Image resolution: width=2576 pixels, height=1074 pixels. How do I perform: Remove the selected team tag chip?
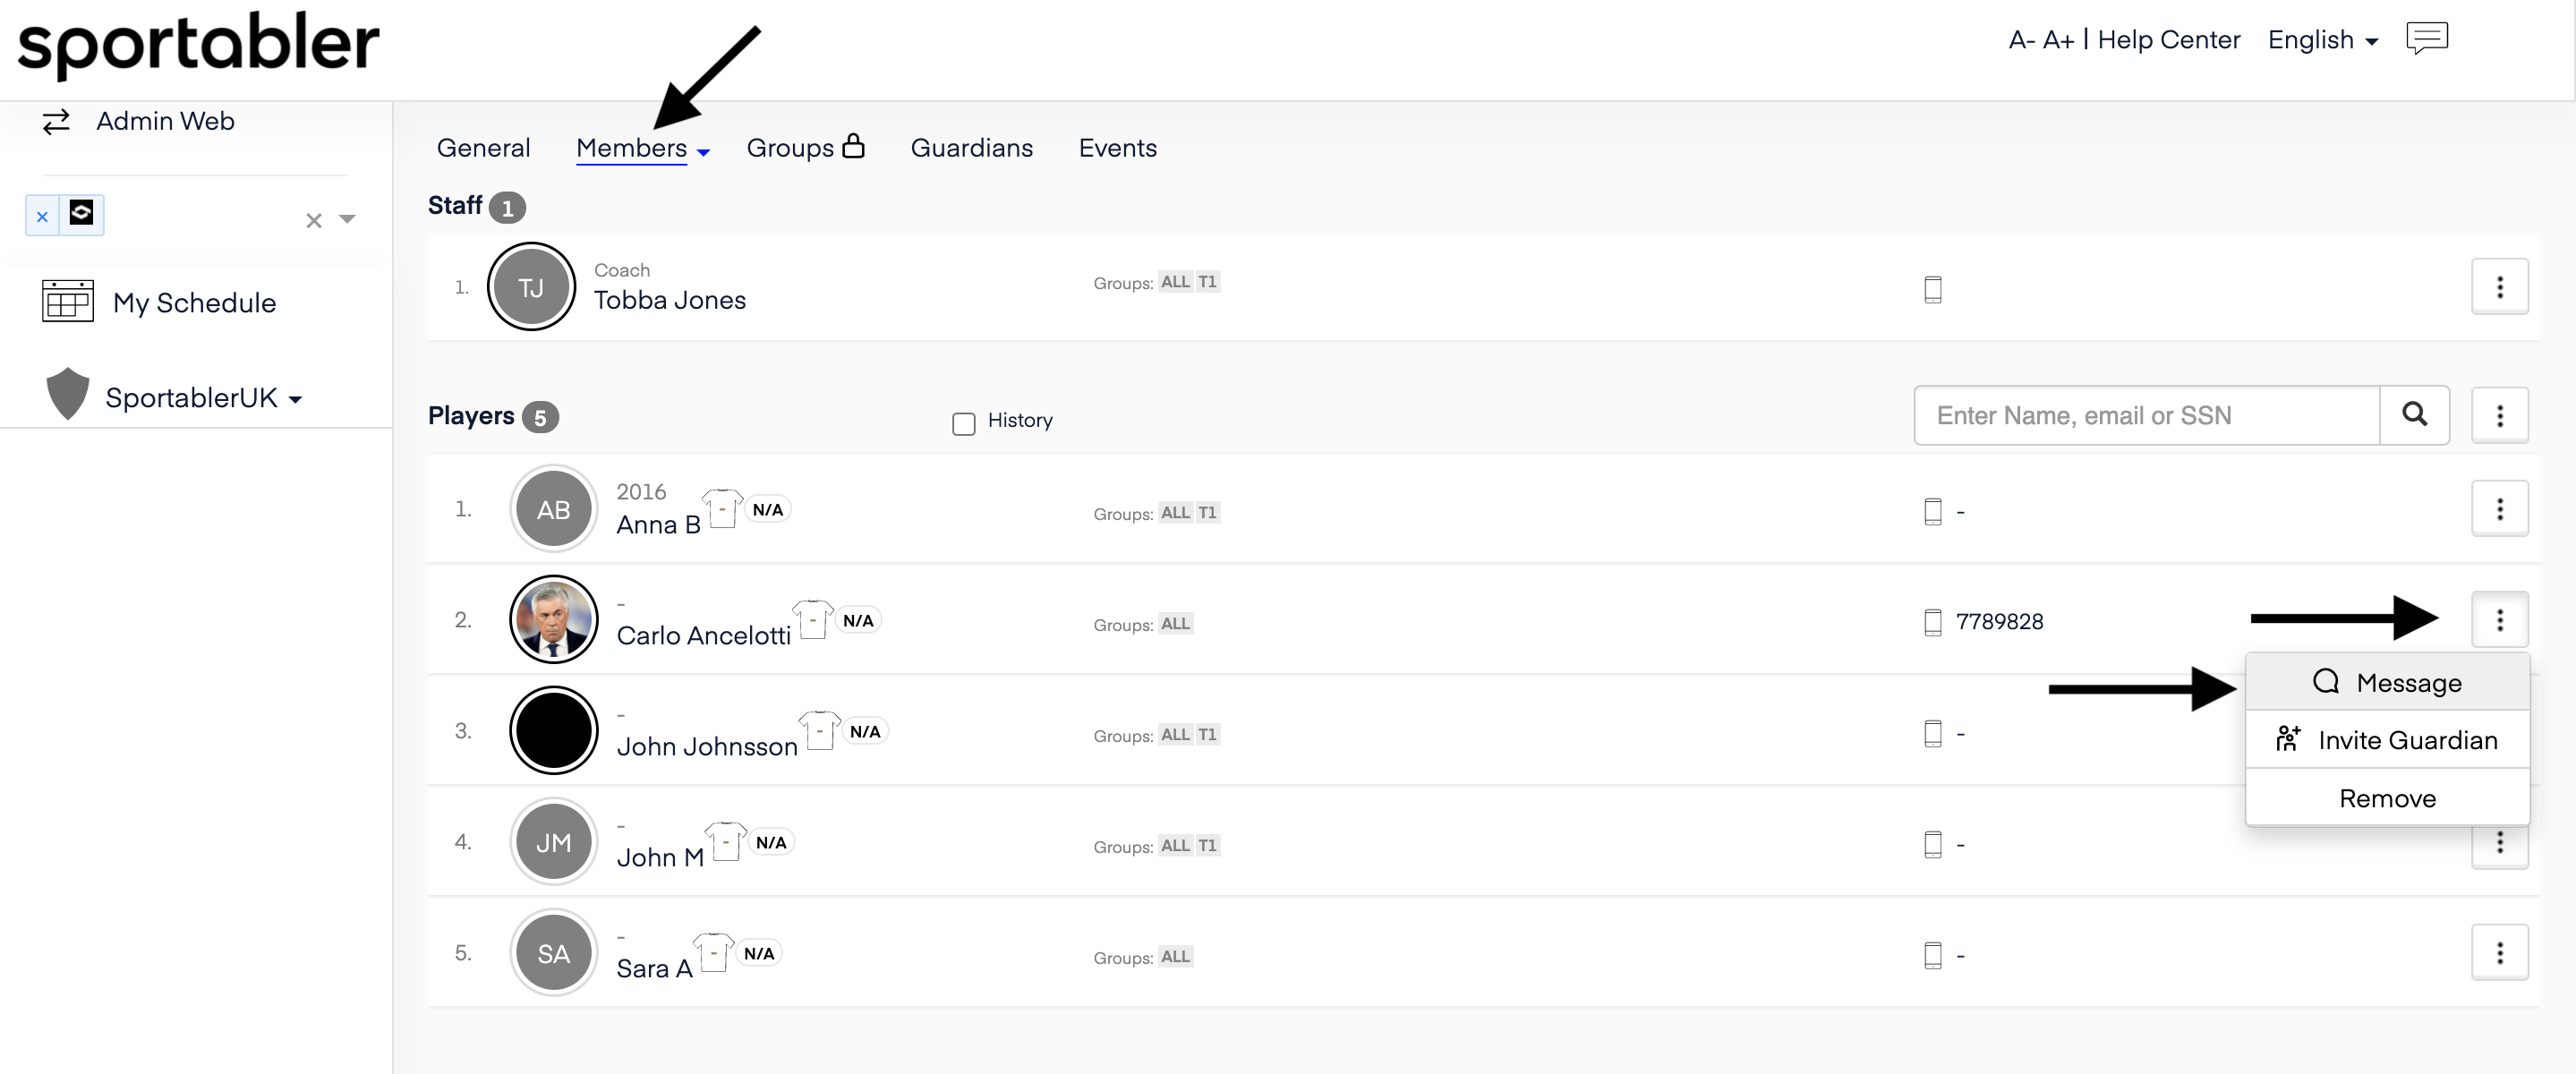point(42,216)
